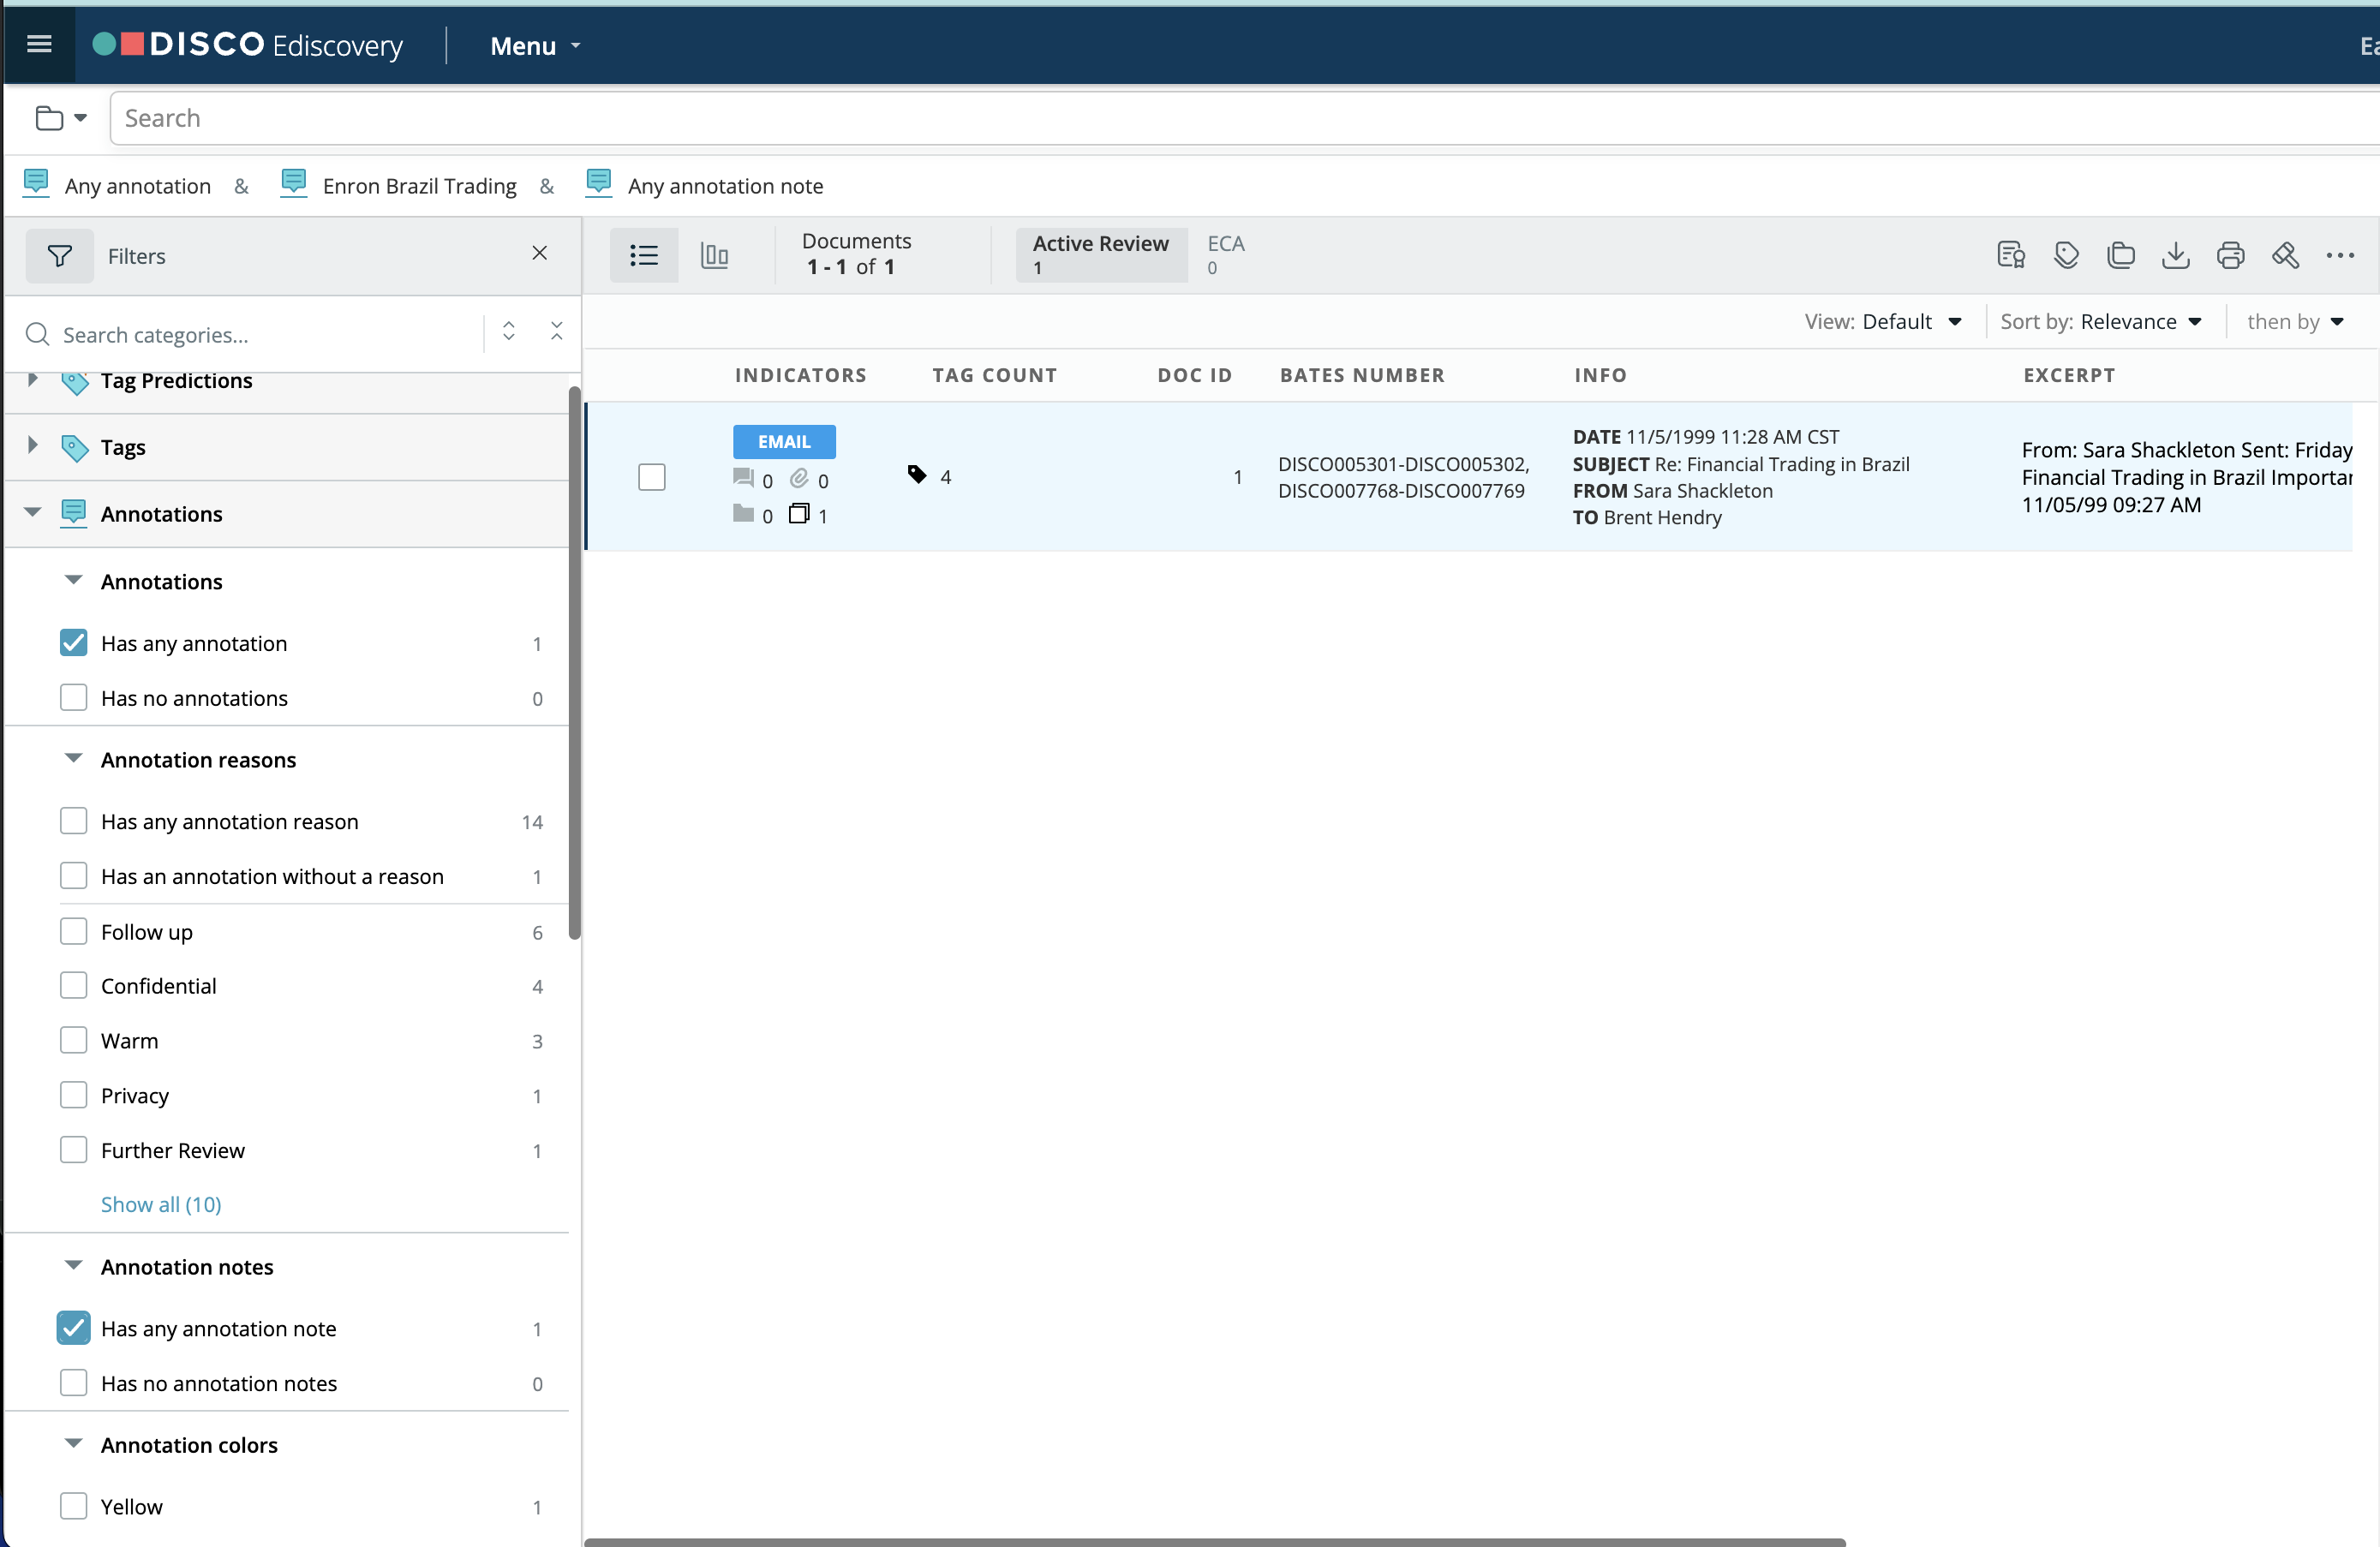Click 'Show all (10)' link
This screenshot has width=2380, height=1547.
click(x=161, y=1204)
